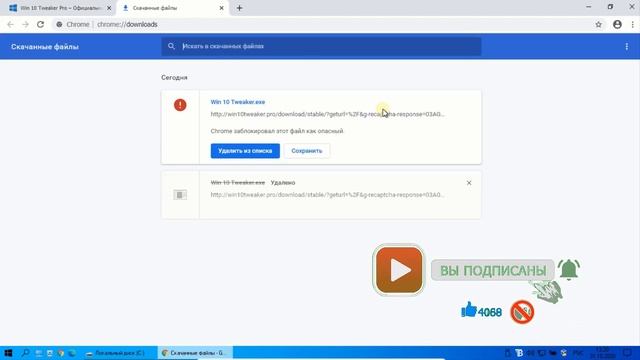Image resolution: width=640 pixels, height=360 pixels.
Task: Click the red crossed-out dislike icon
Action: pos(522,312)
